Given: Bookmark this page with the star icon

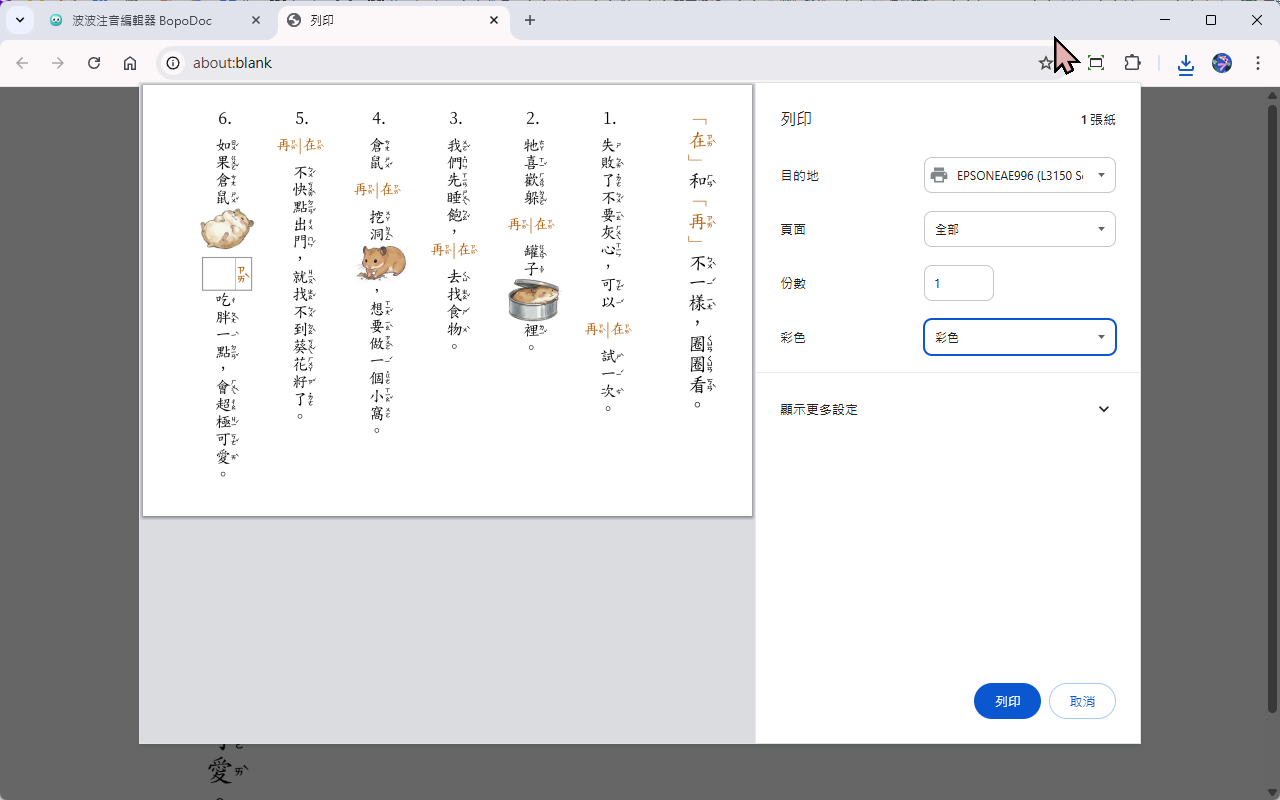Looking at the screenshot, I should [1046, 62].
